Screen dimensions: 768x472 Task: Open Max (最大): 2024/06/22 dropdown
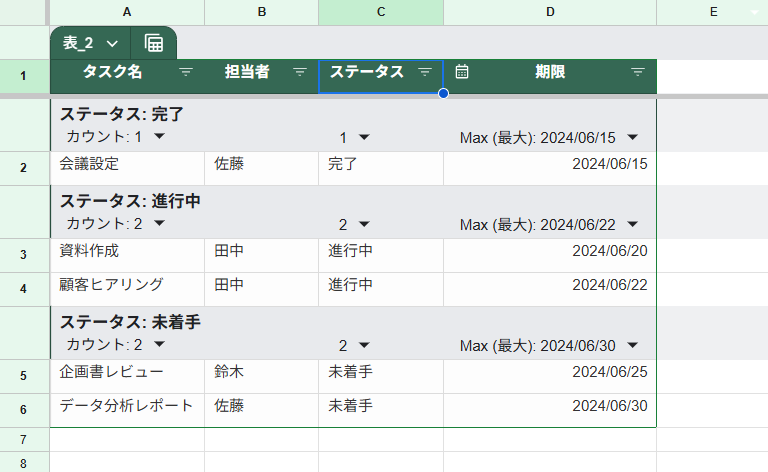[x=633, y=224]
